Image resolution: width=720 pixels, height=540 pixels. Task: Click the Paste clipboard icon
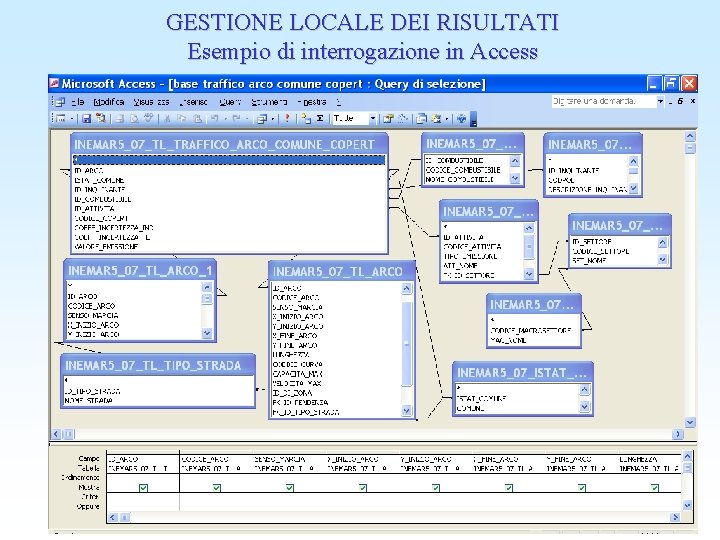(197, 119)
